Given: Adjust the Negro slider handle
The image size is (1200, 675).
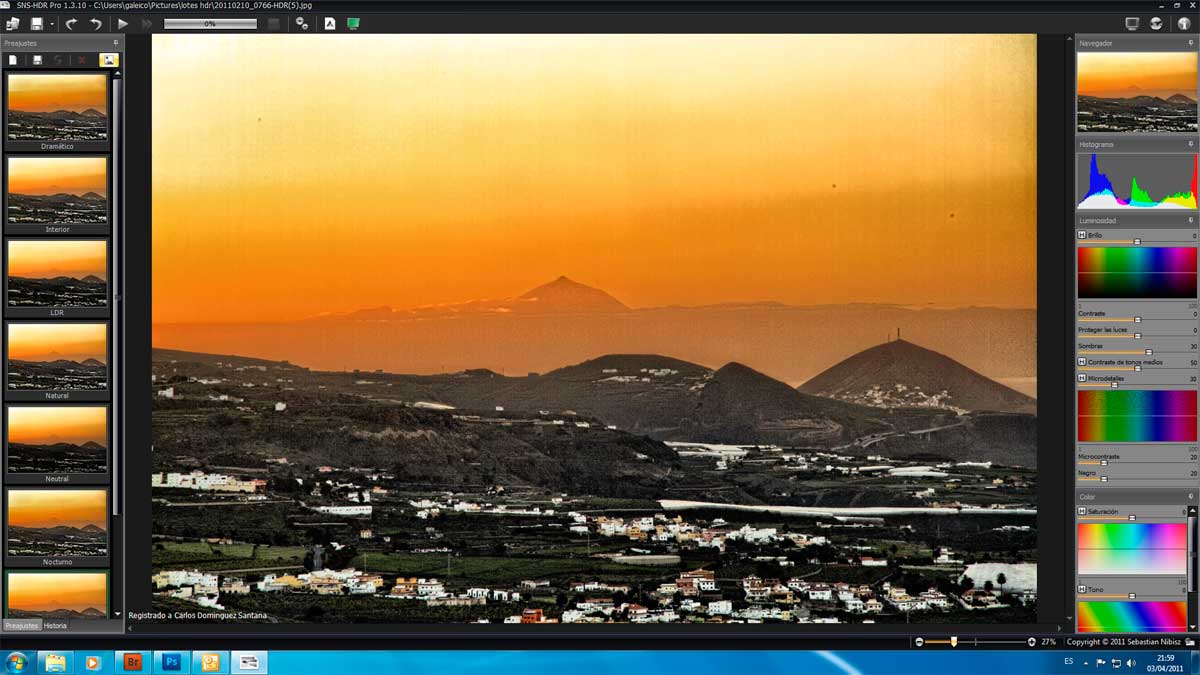Looking at the screenshot, I should coord(1104,479).
